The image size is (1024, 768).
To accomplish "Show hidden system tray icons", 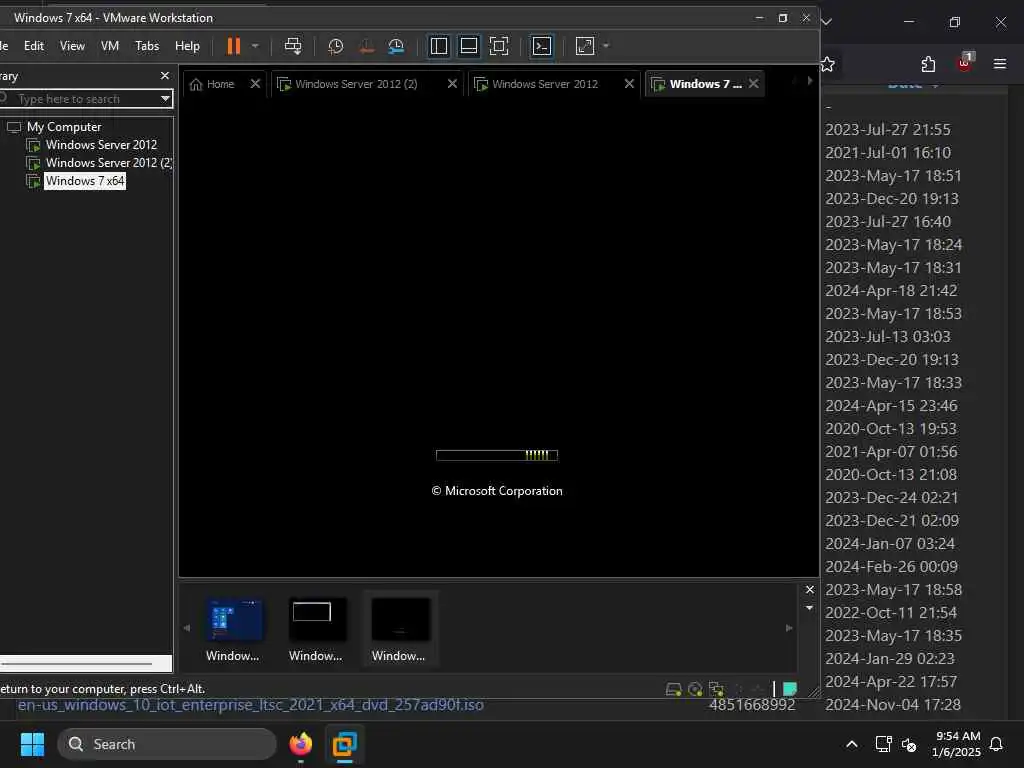I will coord(852,744).
